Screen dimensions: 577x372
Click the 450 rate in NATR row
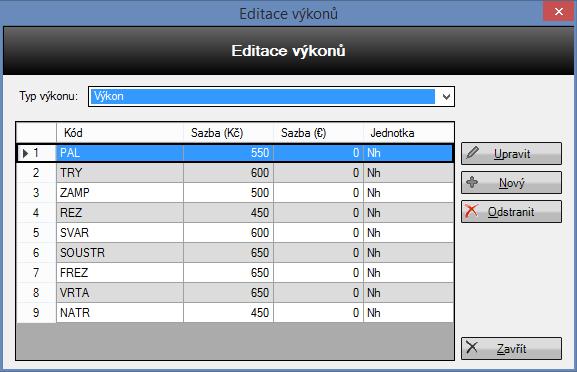click(228, 313)
